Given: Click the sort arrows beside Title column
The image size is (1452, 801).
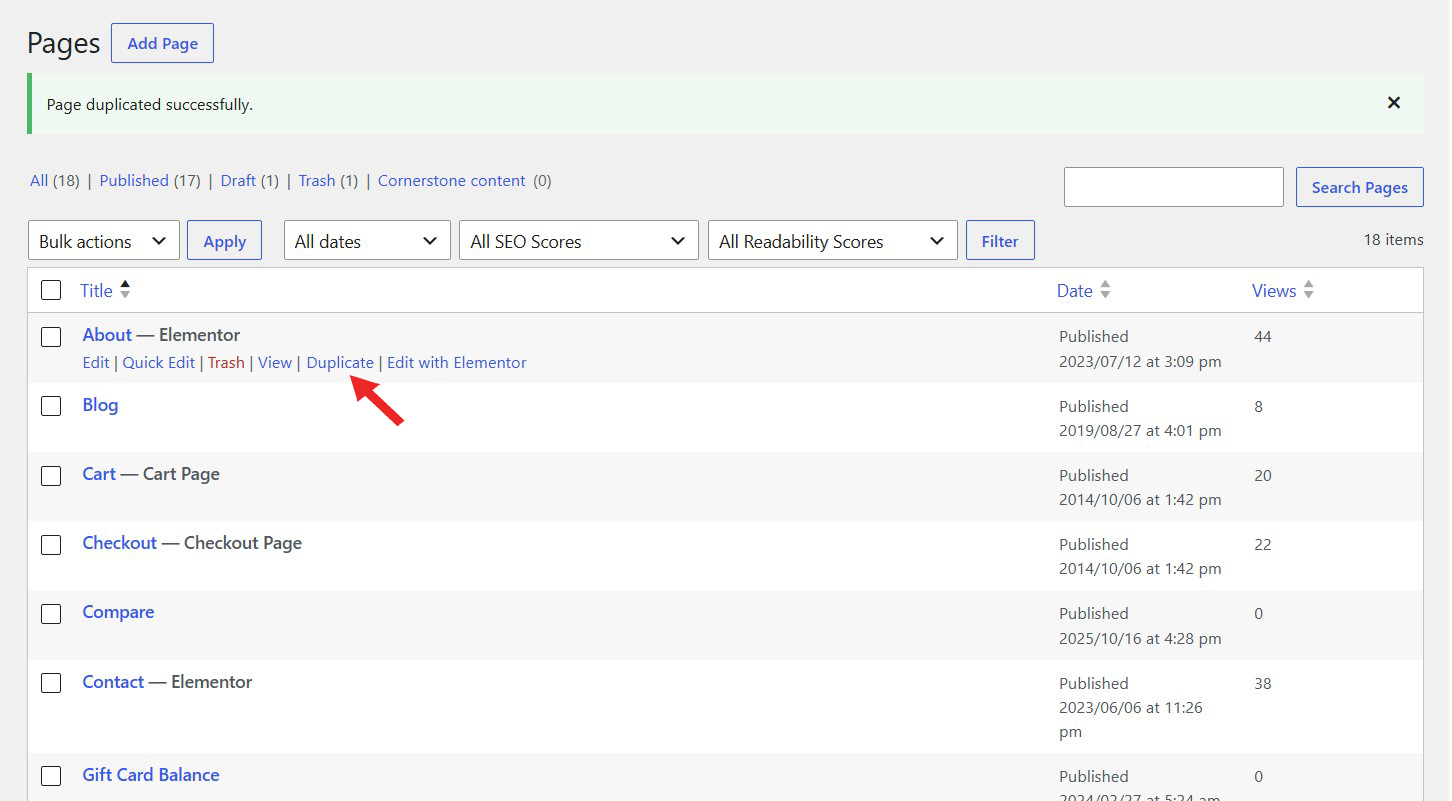Looking at the screenshot, I should click(x=125, y=290).
